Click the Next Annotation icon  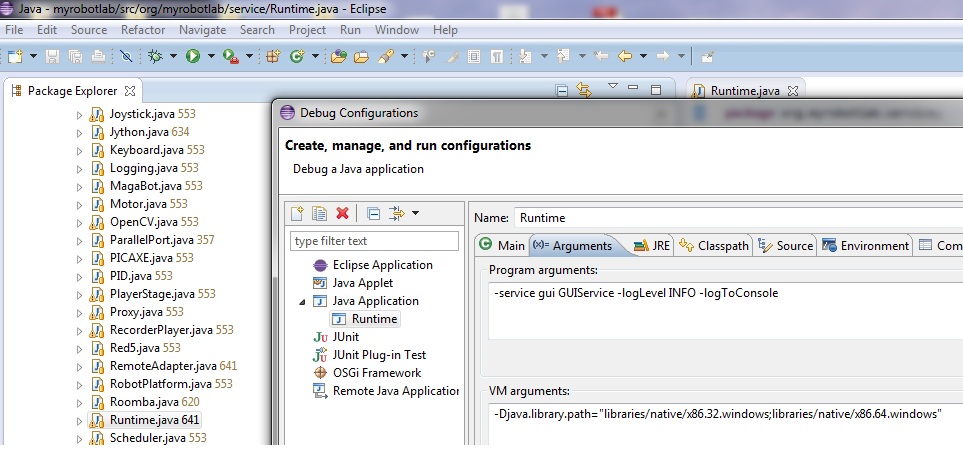point(525,56)
